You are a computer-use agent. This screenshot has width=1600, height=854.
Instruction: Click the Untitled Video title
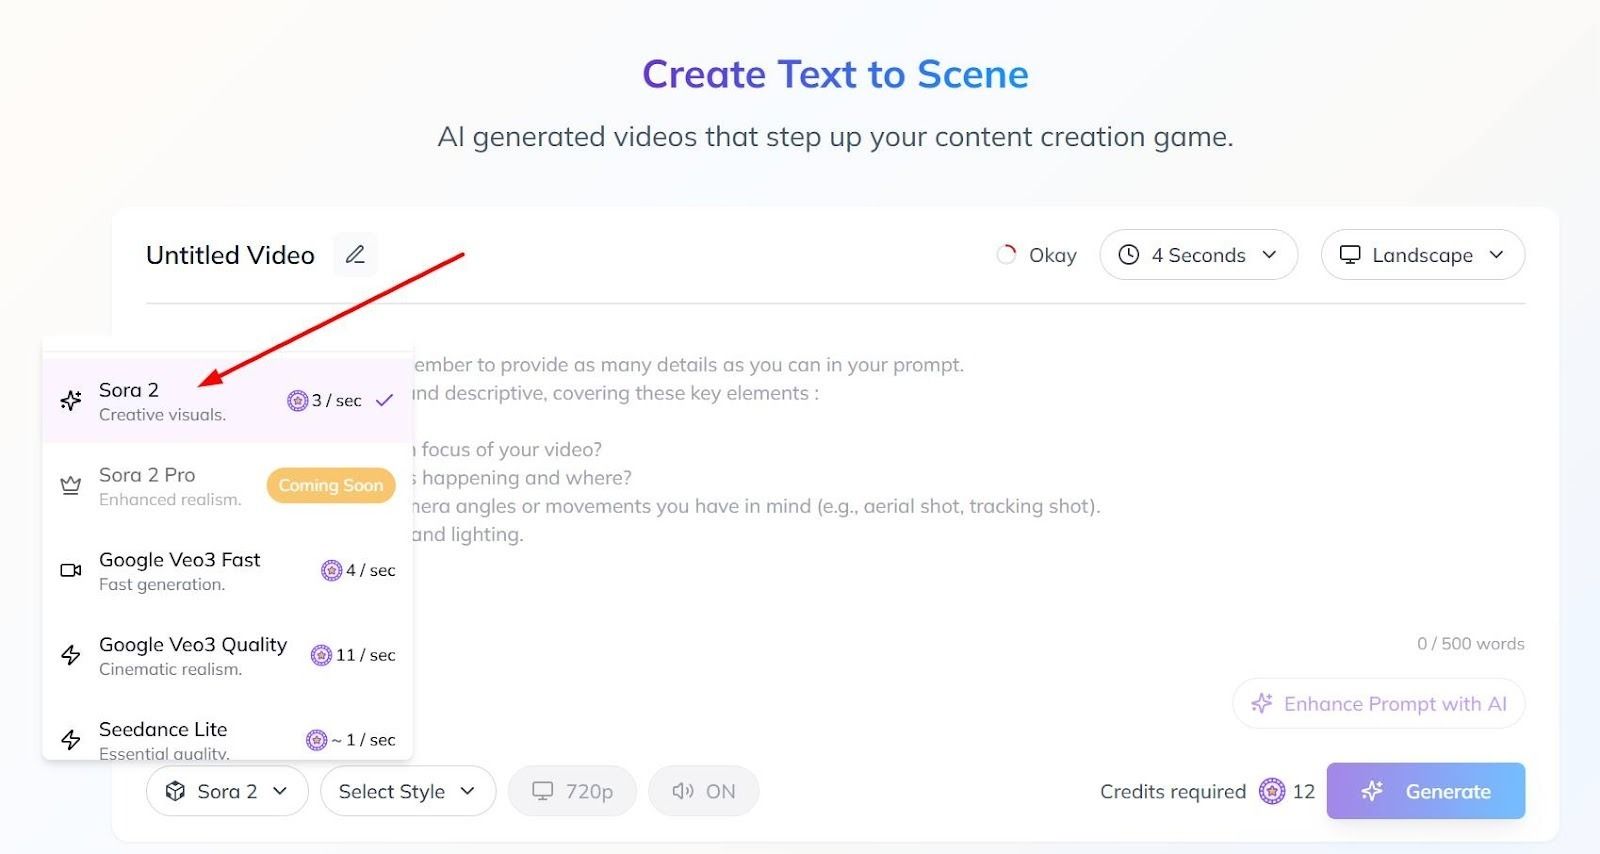coord(230,255)
